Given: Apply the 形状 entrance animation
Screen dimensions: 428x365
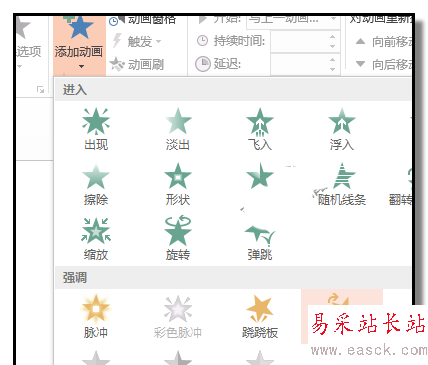Looking at the screenshot, I should point(178,185).
